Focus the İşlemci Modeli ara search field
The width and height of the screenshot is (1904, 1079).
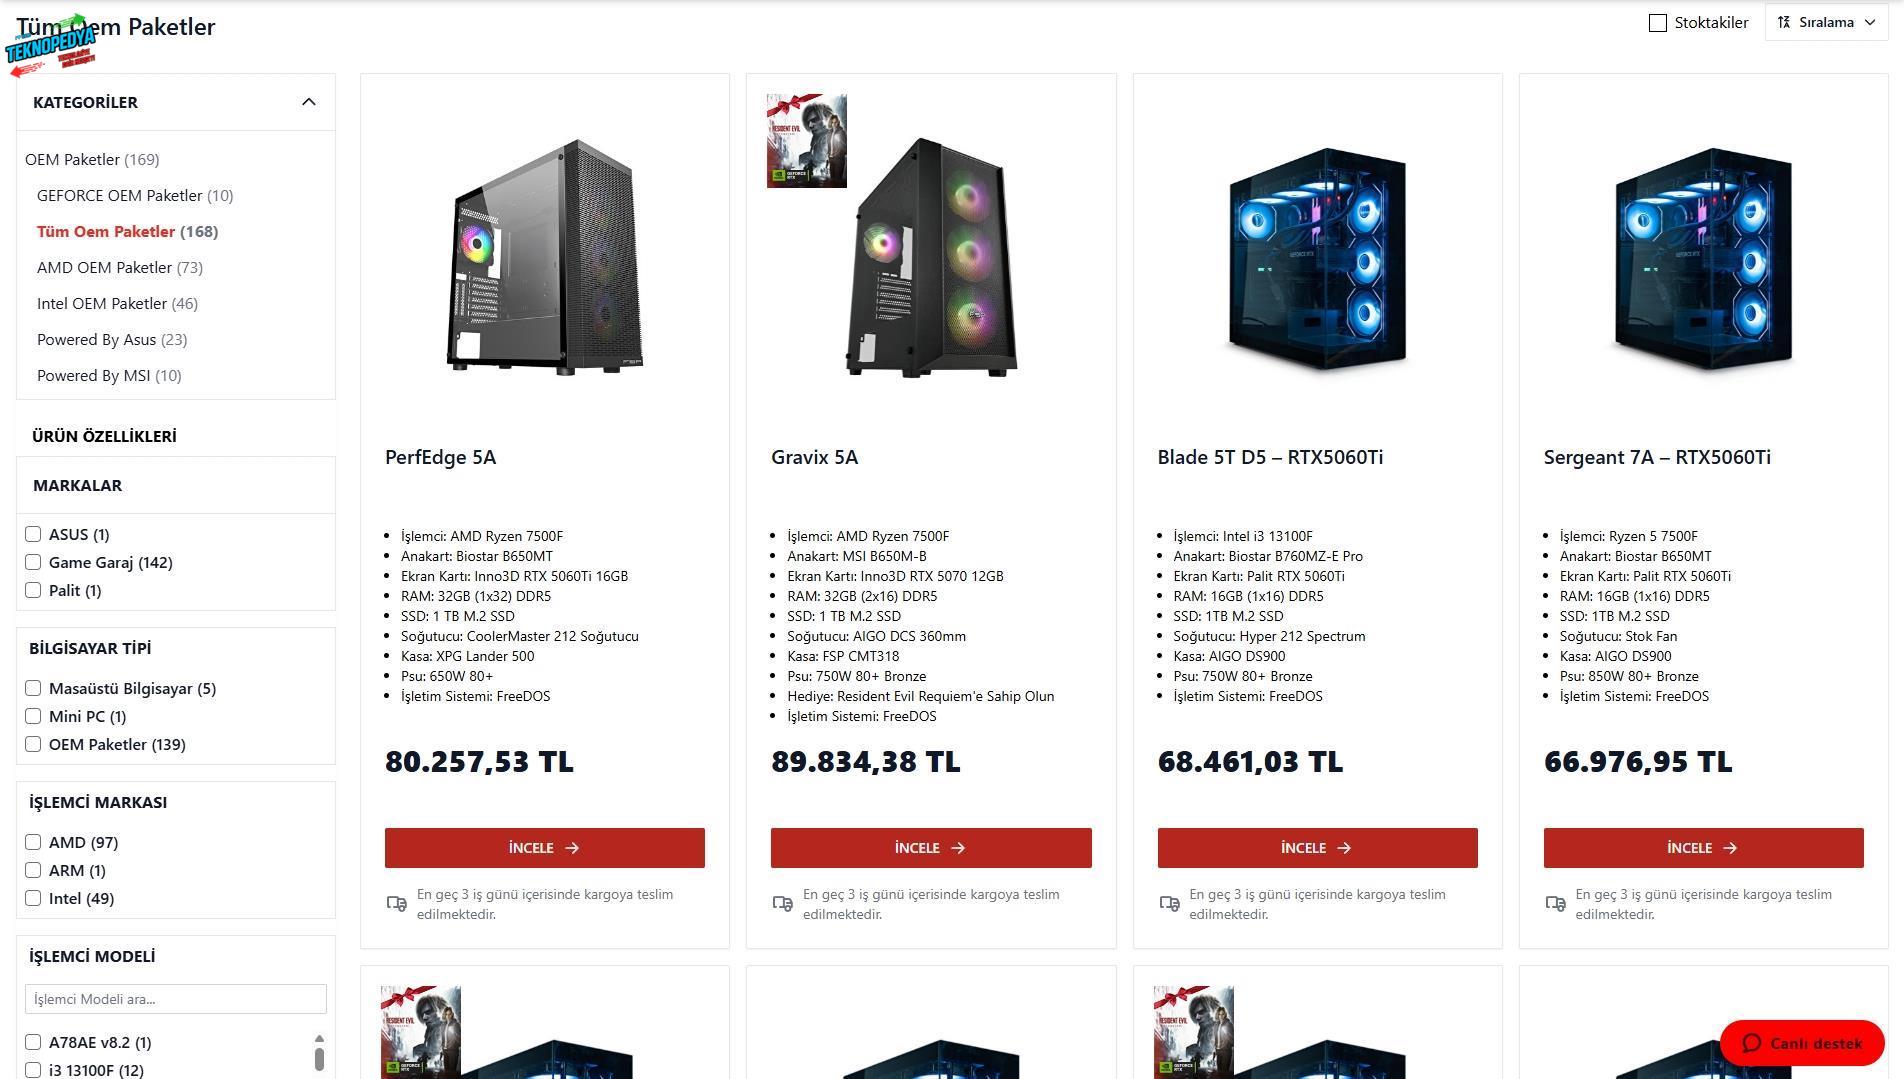click(x=176, y=999)
